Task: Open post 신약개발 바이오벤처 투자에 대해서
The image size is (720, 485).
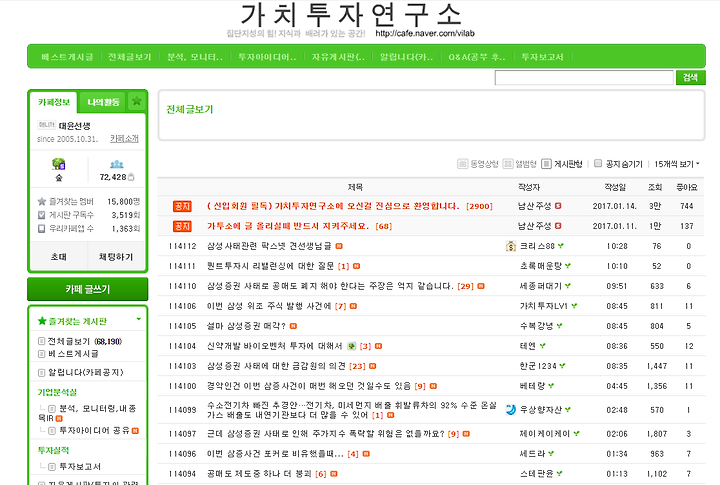Action: tap(275, 346)
